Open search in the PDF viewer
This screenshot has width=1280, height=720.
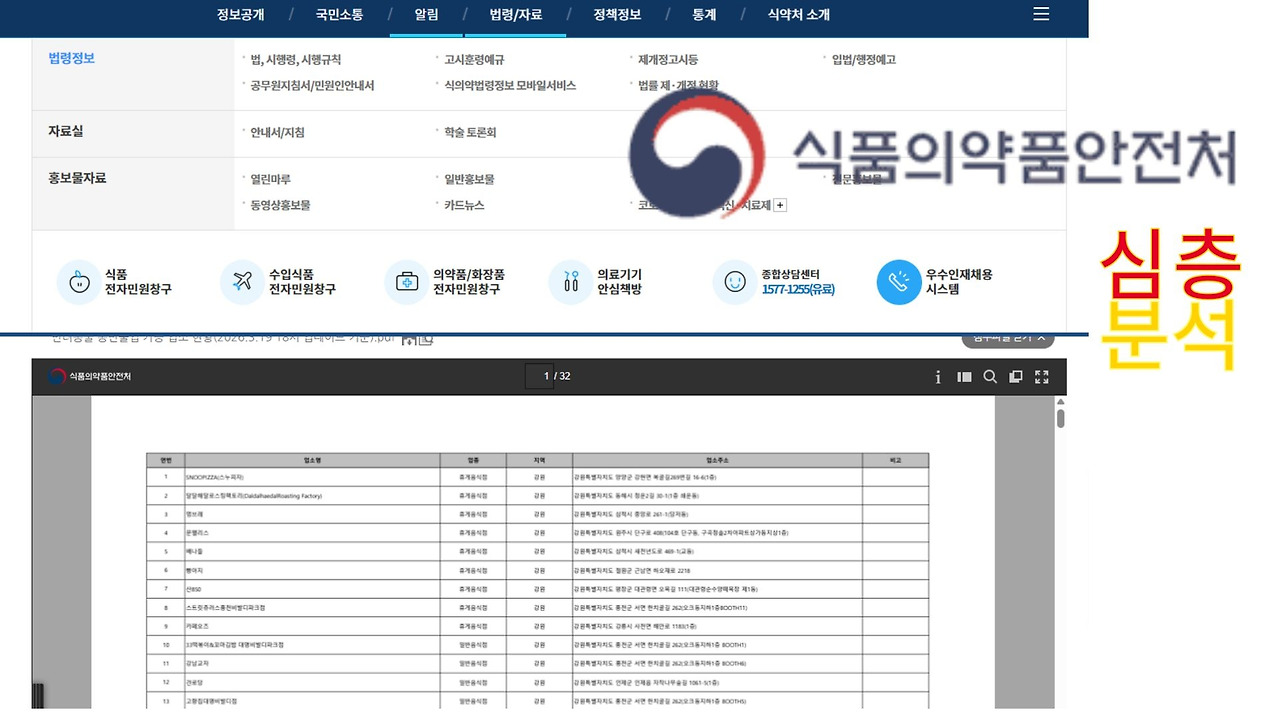[x=989, y=377]
